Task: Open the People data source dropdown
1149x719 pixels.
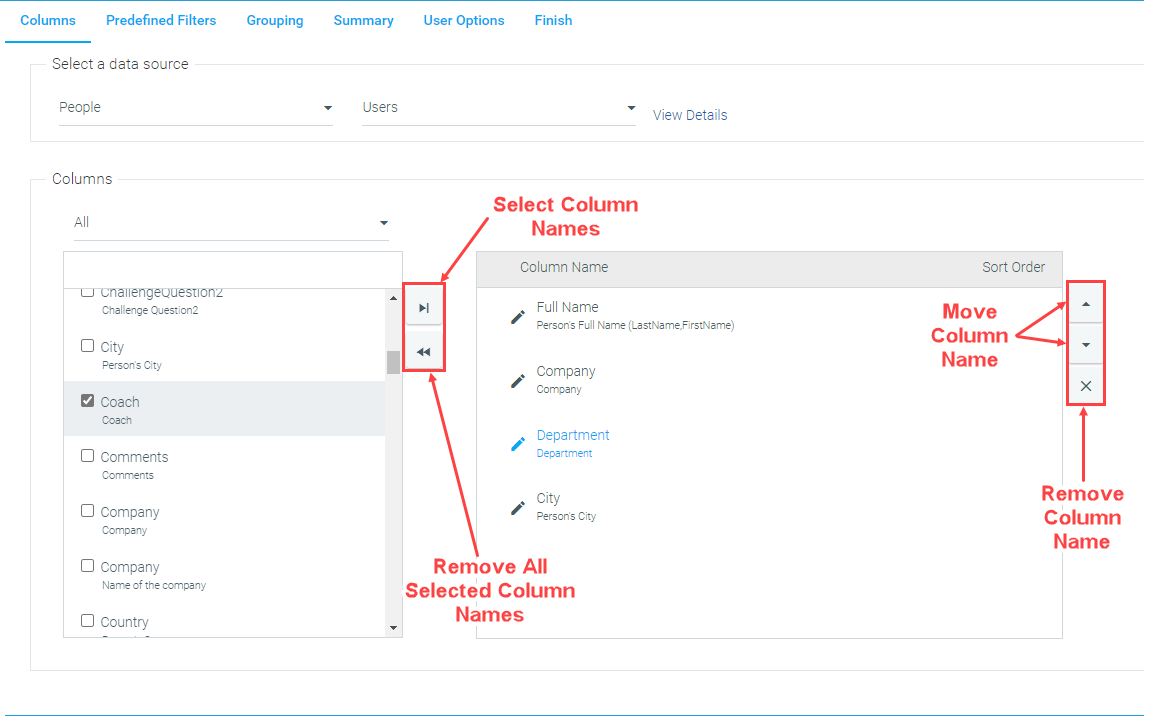Action: (x=195, y=108)
